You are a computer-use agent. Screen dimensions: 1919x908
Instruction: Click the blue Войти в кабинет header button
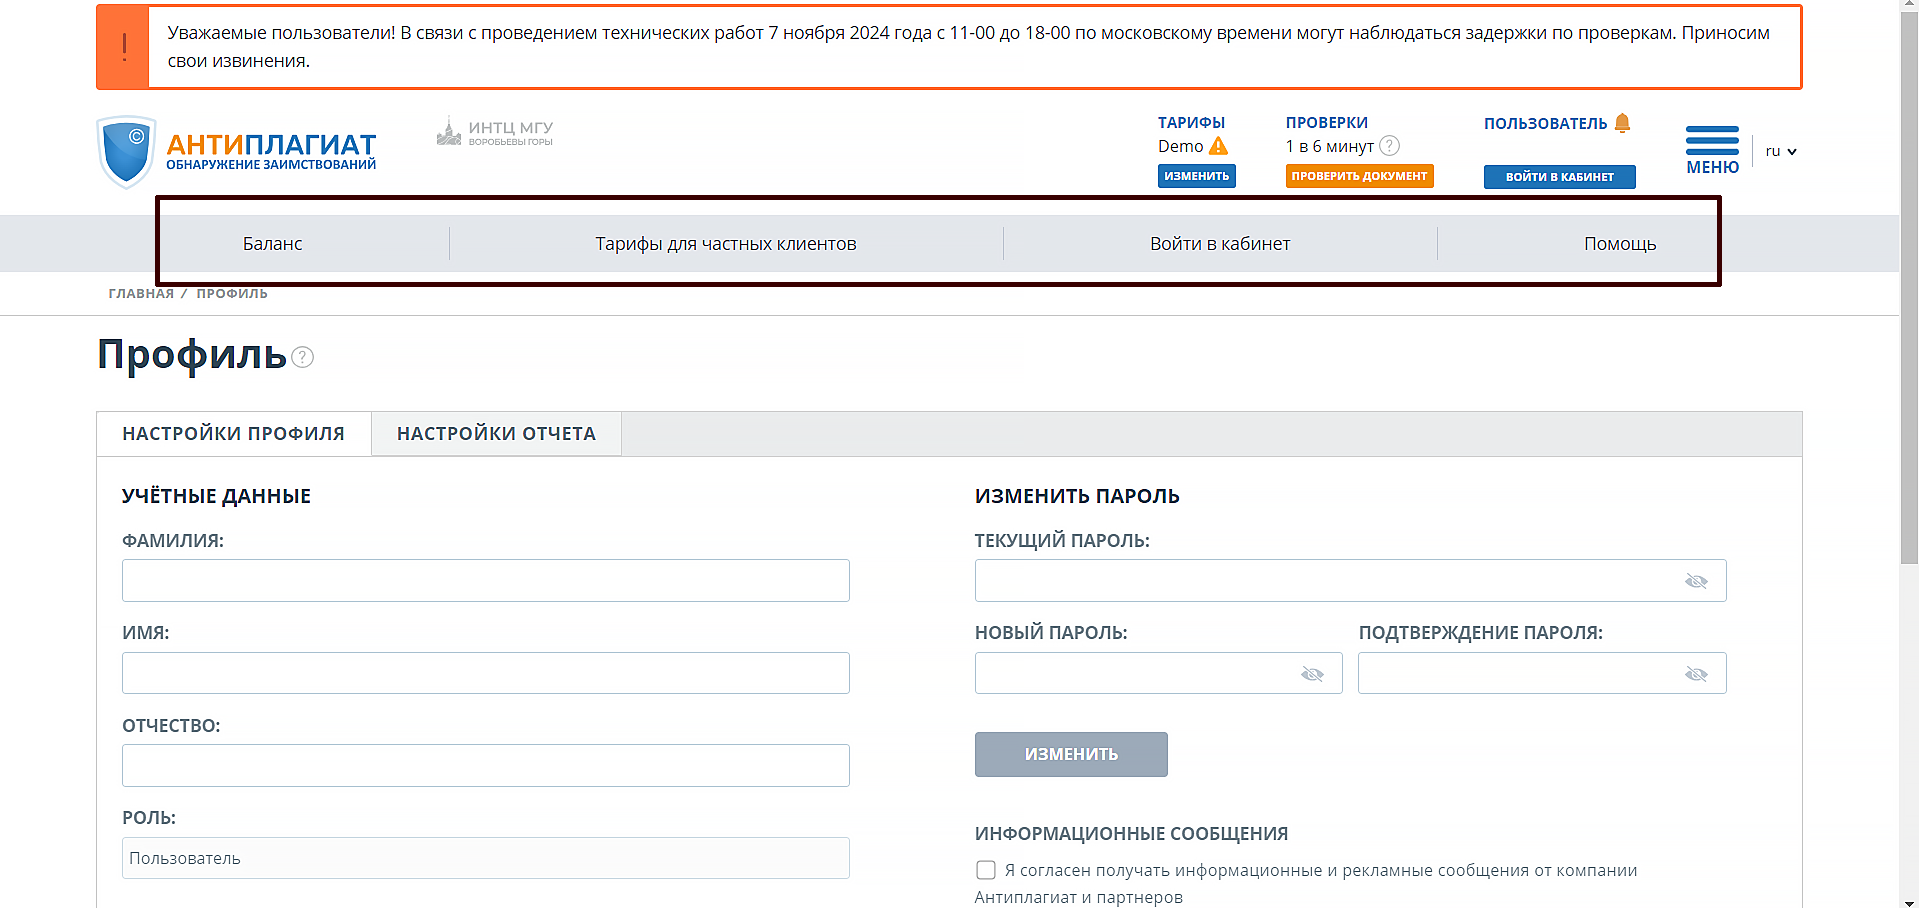point(1559,177)
